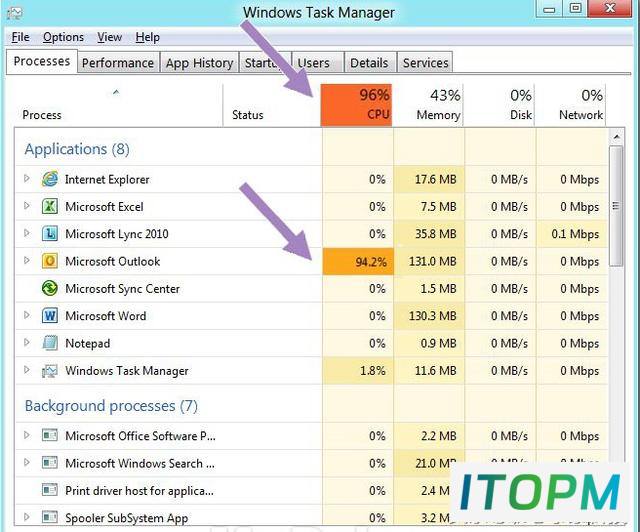Click Notepad's 0.9 MB memory cell
The image size is (640, 532).
point(429,343)
